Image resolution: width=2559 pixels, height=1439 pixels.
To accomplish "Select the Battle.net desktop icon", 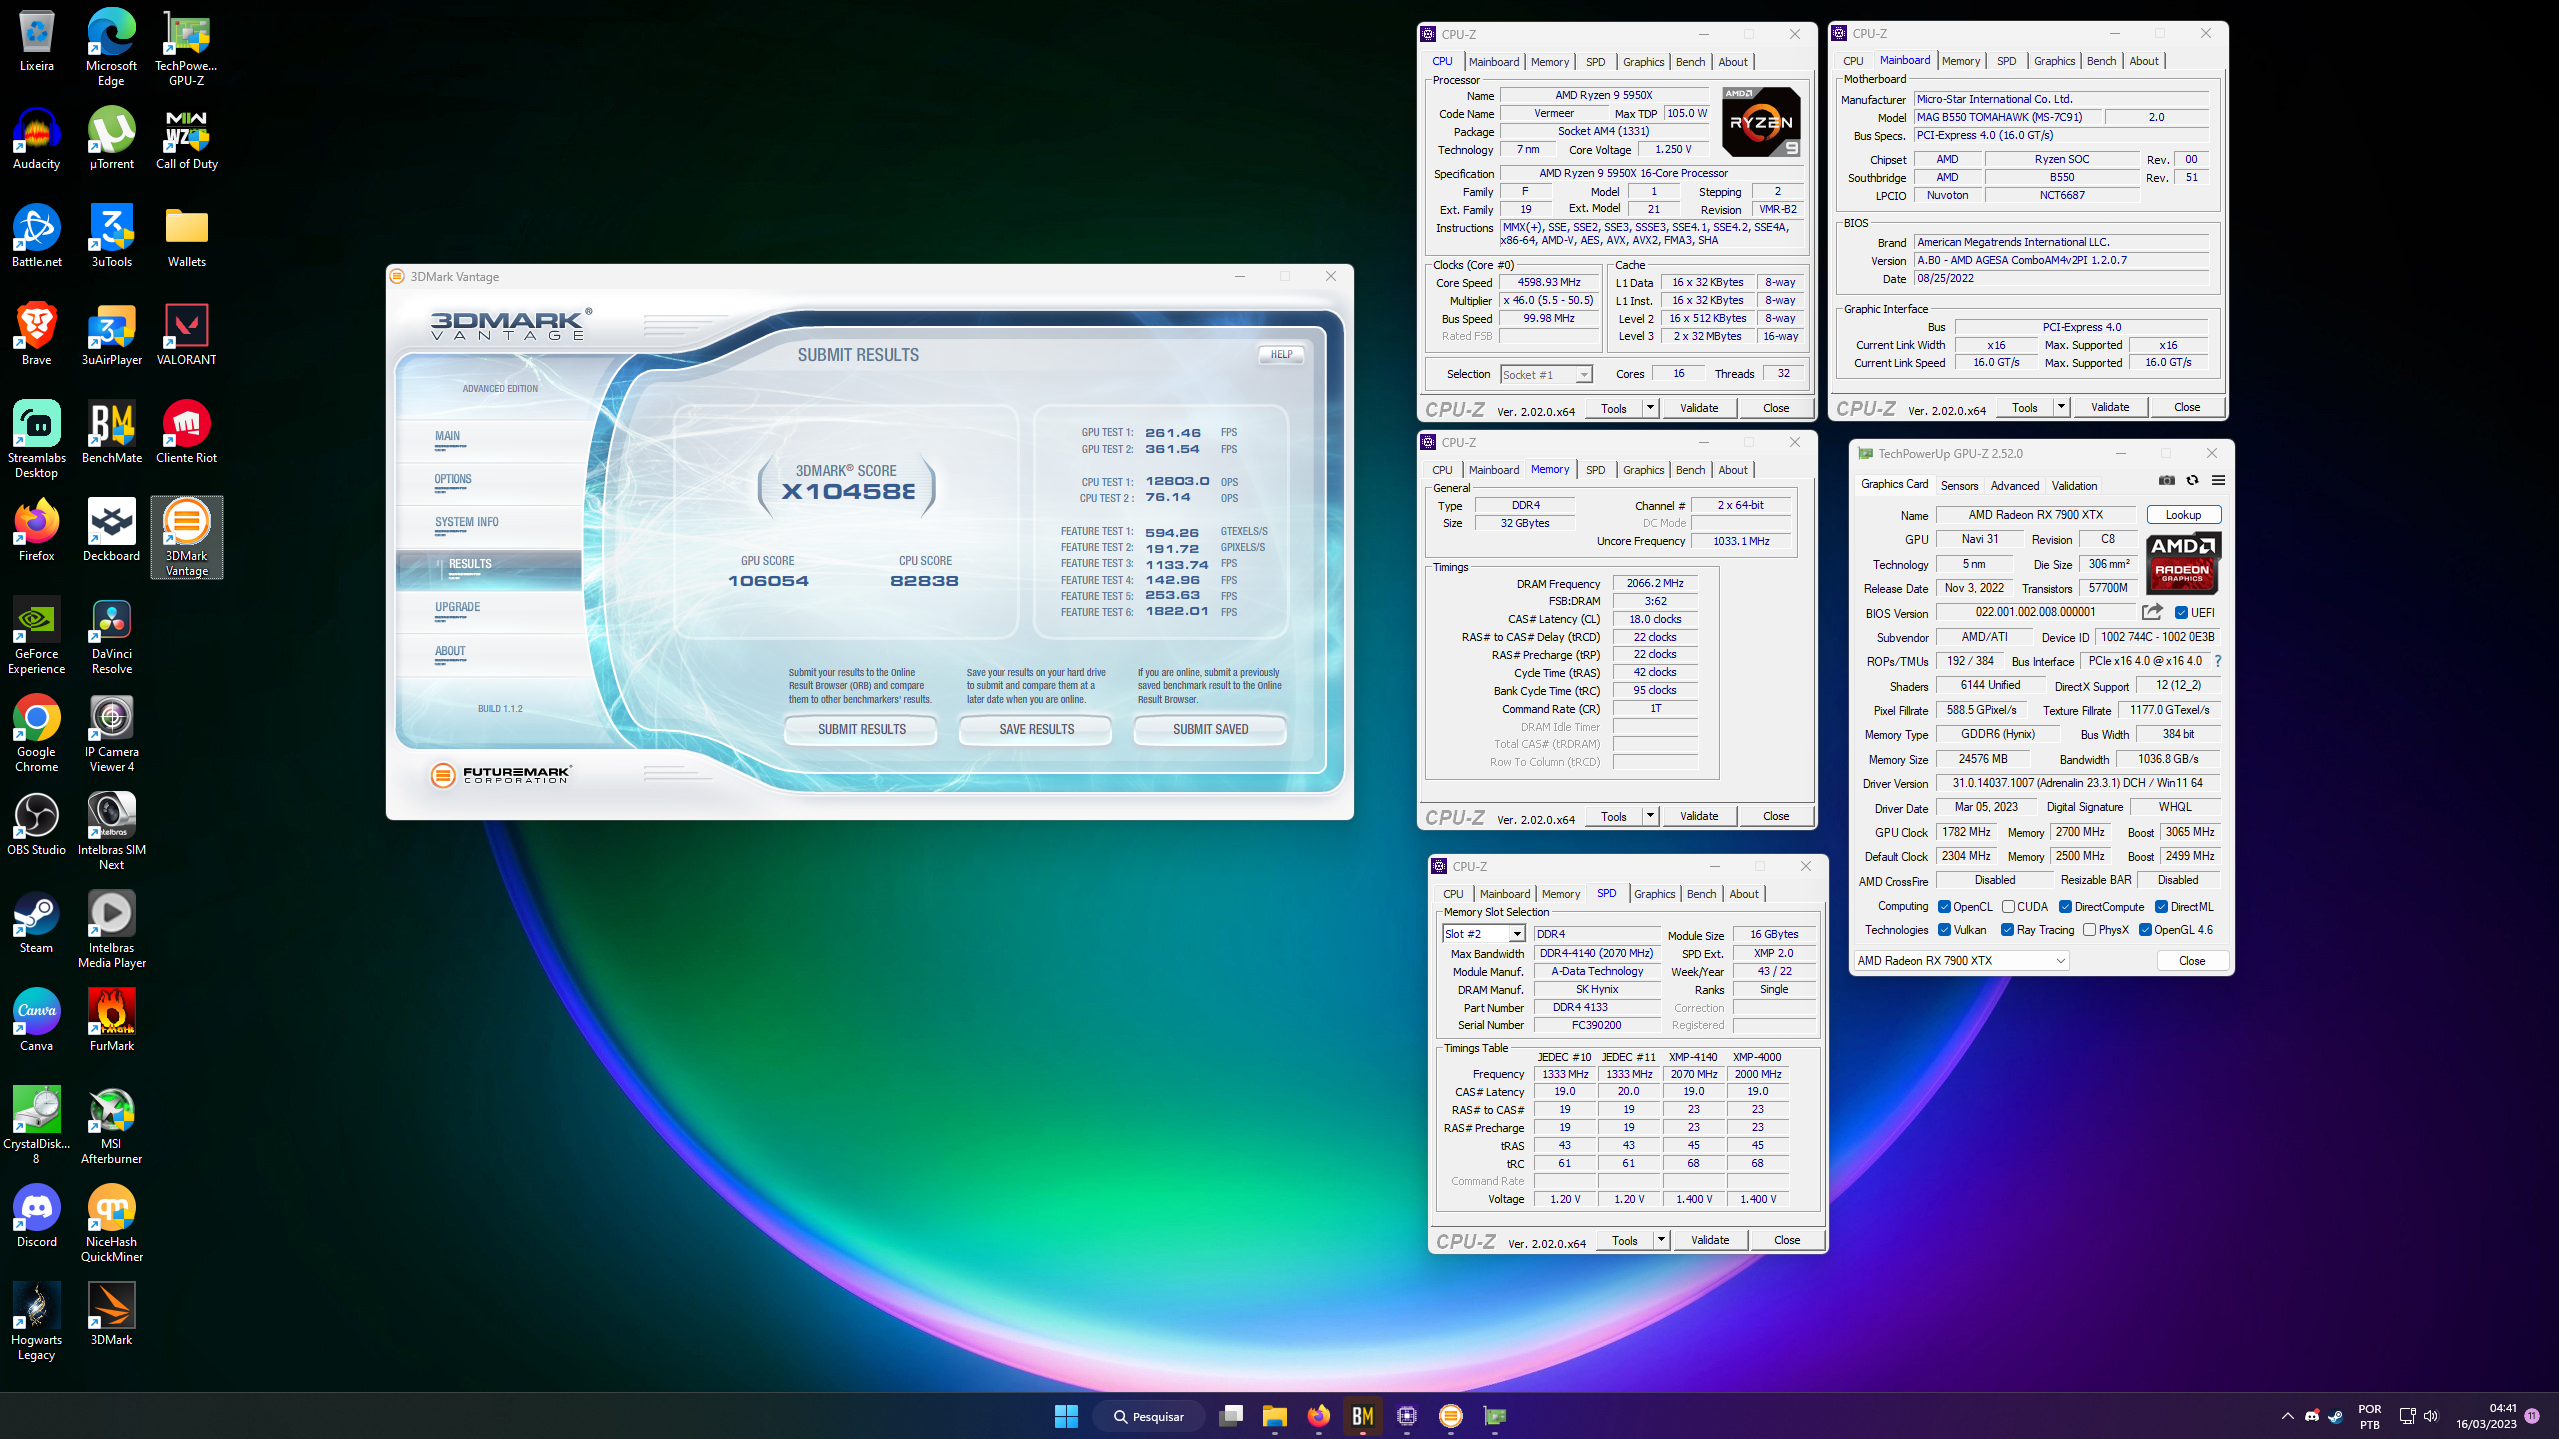I will [x=37, y=237].
